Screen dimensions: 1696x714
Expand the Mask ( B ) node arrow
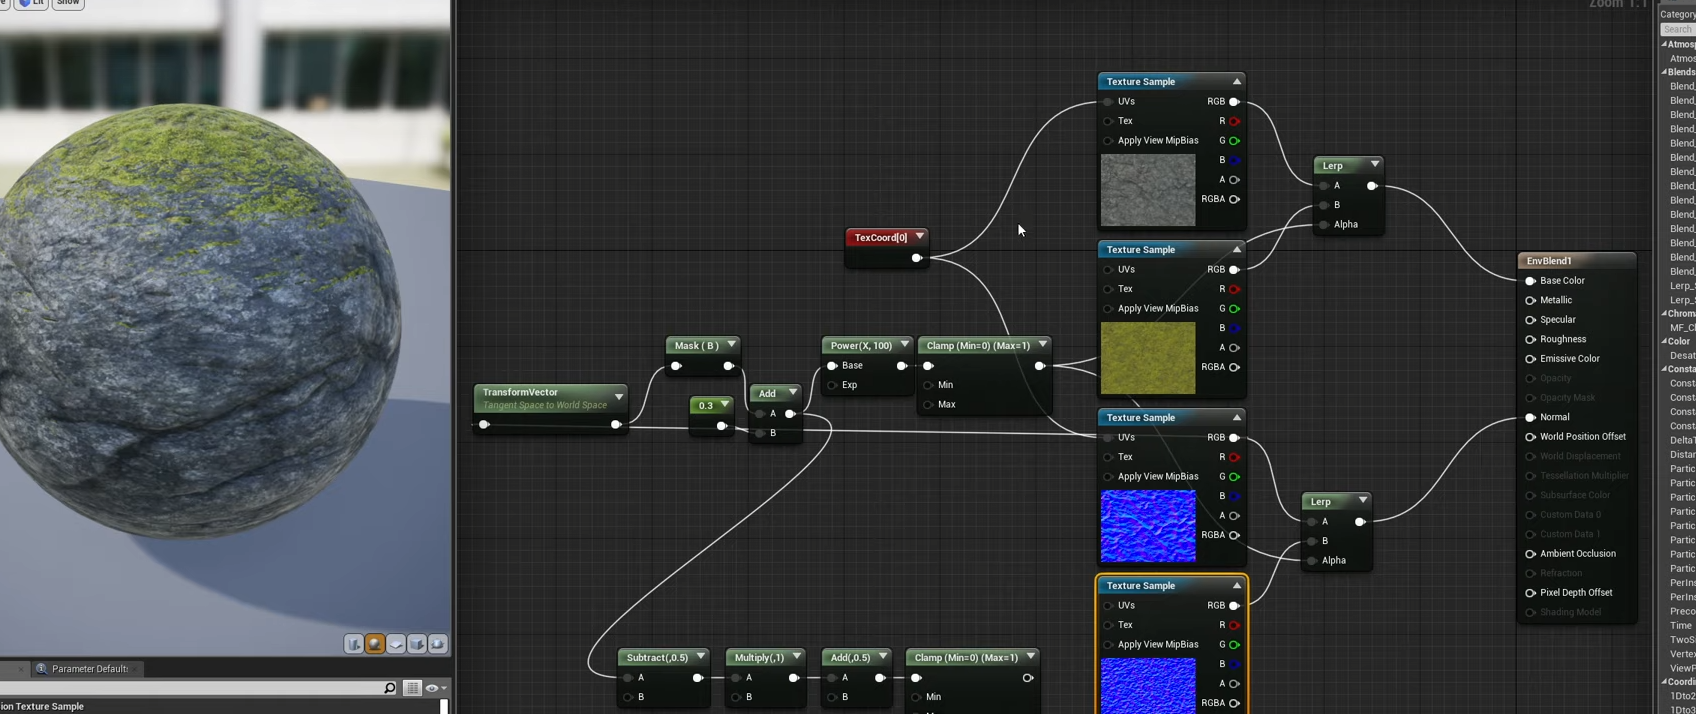(x=731, y=345)
